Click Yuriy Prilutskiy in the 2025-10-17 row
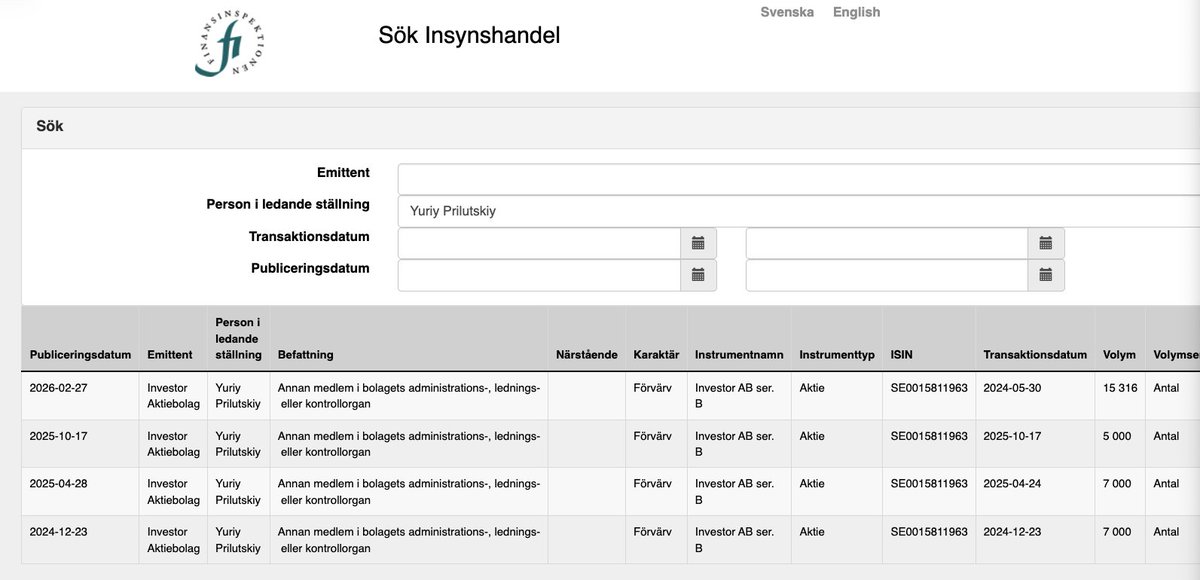The width and height of the screenshot is (1200, 580). click(237, 444)
